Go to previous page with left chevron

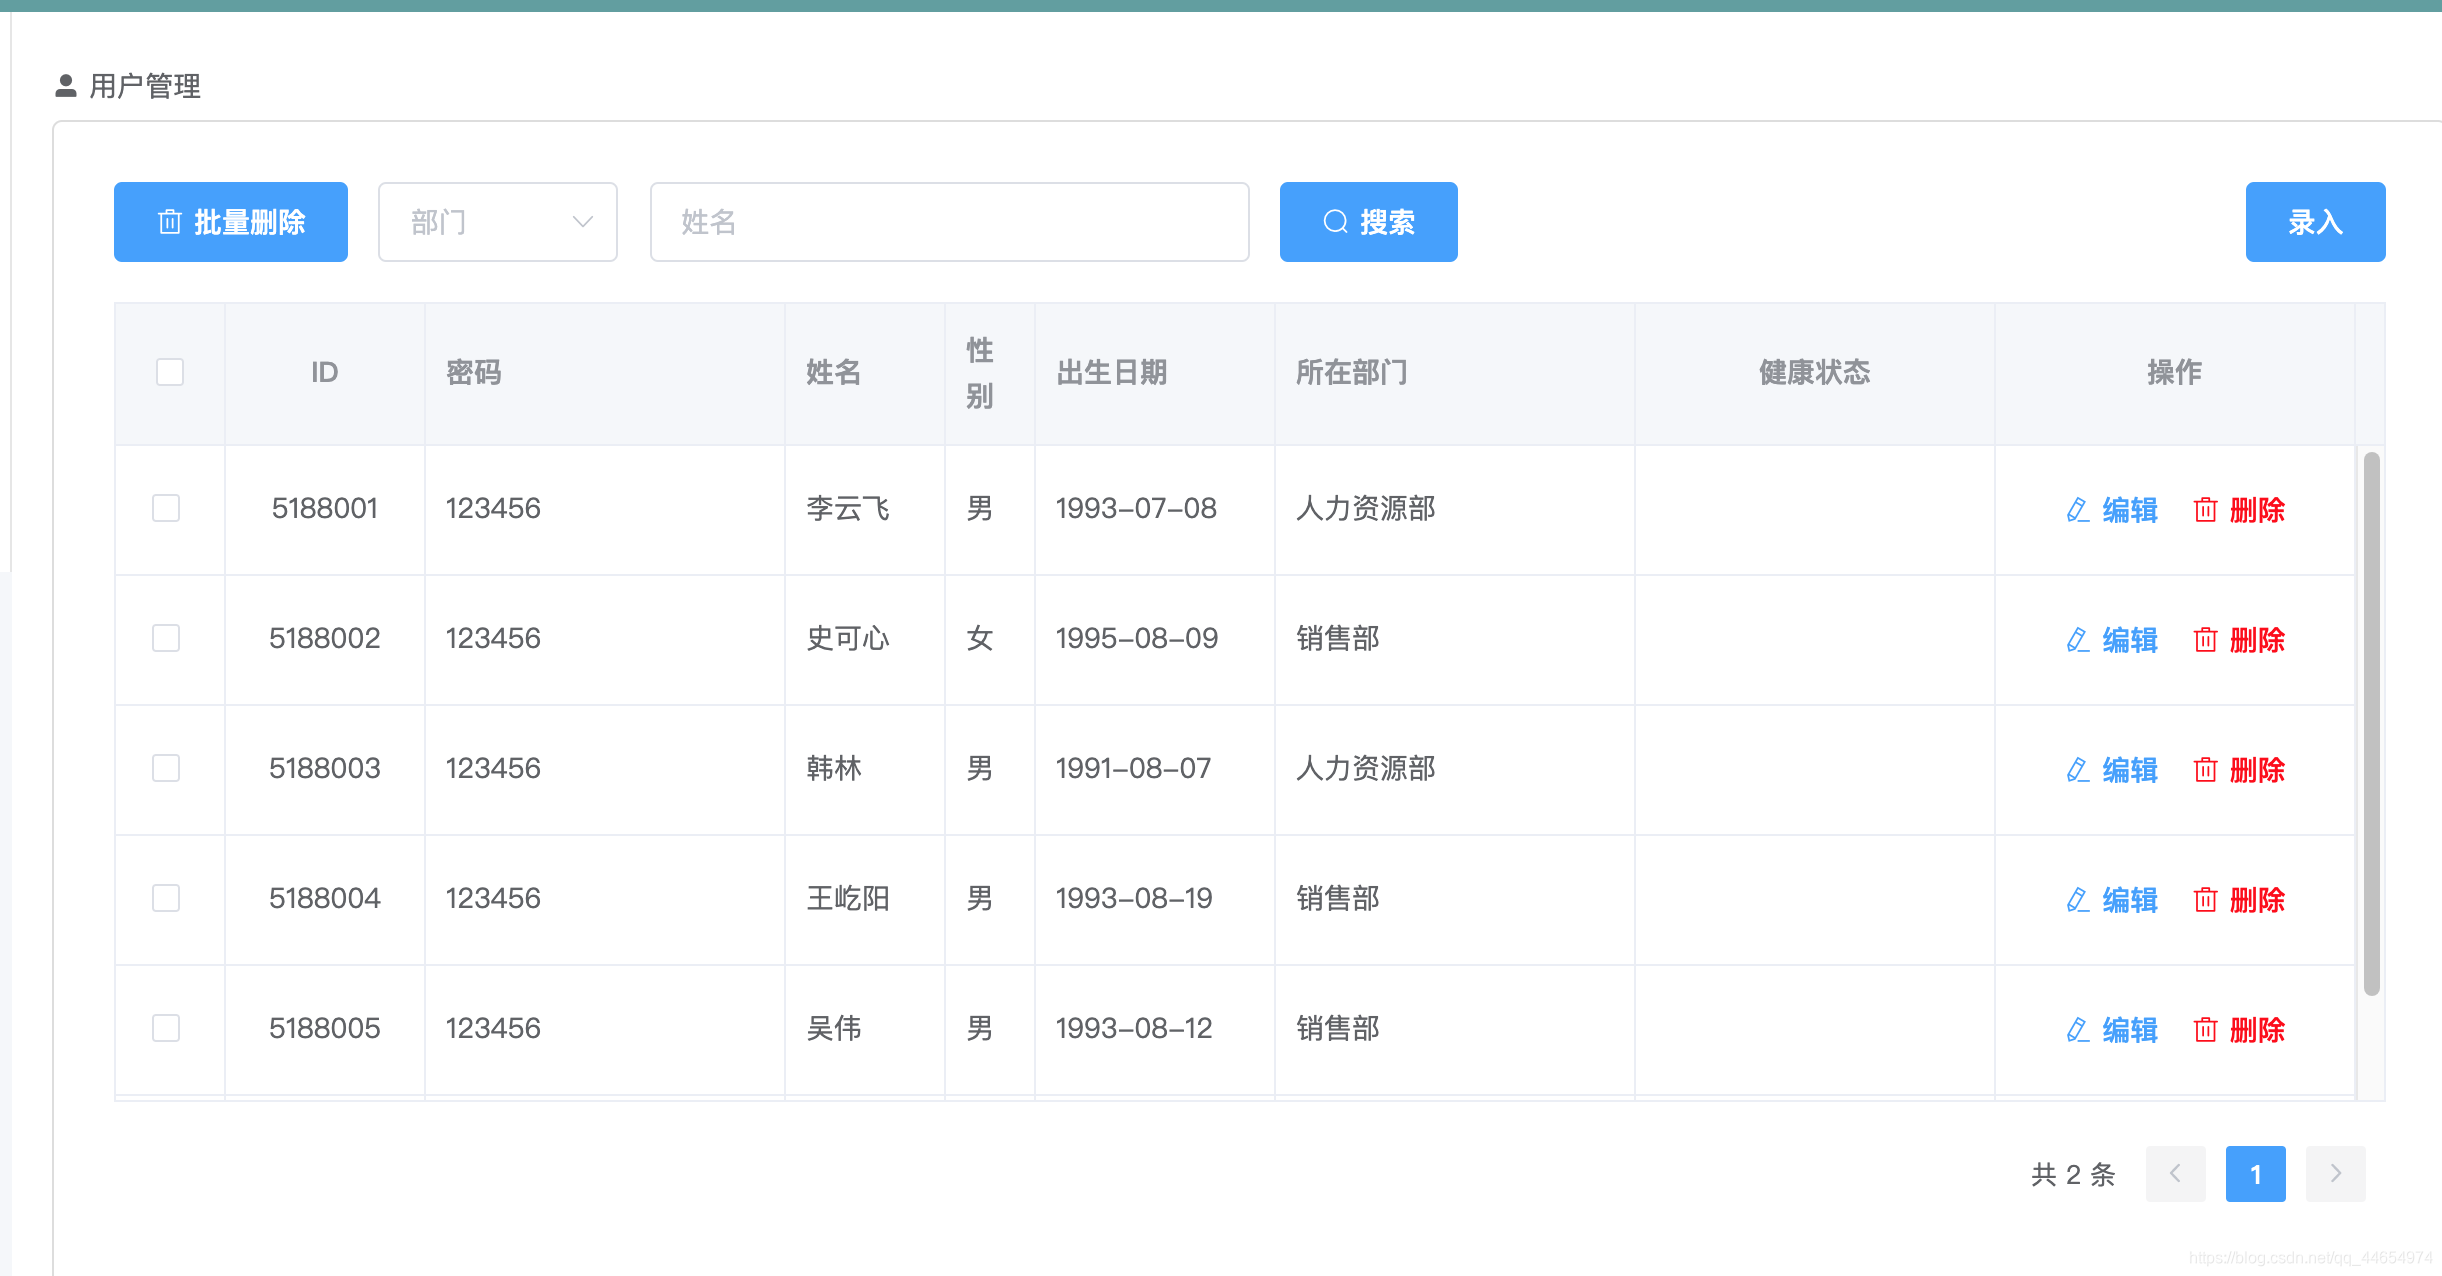(x=2175, y=1174)
